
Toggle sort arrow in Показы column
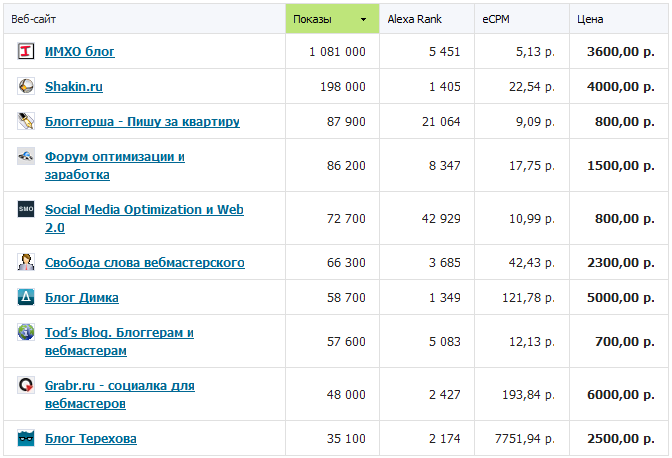362,19
